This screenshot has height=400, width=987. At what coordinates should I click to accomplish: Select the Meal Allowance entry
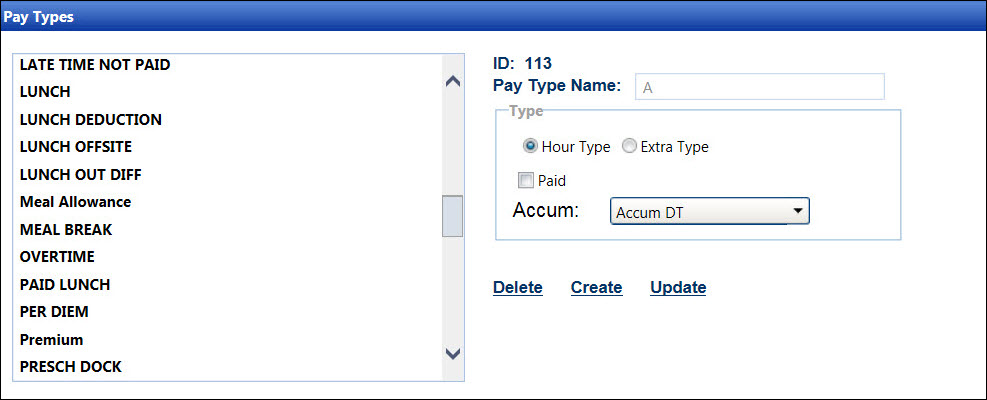click(75, 202)
